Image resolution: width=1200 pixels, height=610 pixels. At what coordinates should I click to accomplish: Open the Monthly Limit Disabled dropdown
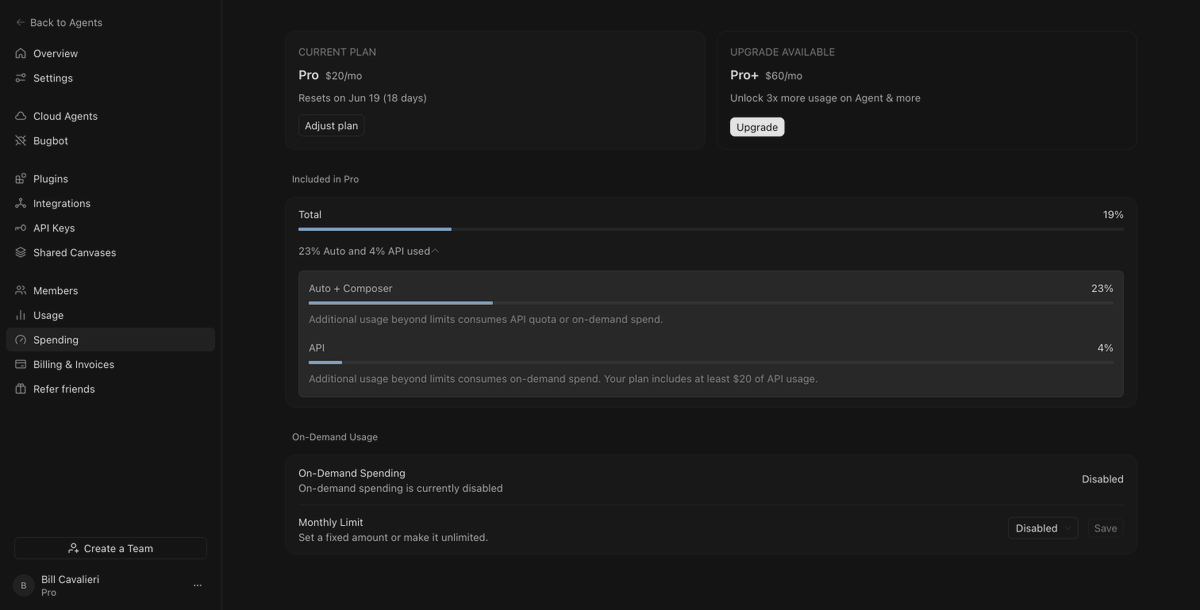(1043, 528)
